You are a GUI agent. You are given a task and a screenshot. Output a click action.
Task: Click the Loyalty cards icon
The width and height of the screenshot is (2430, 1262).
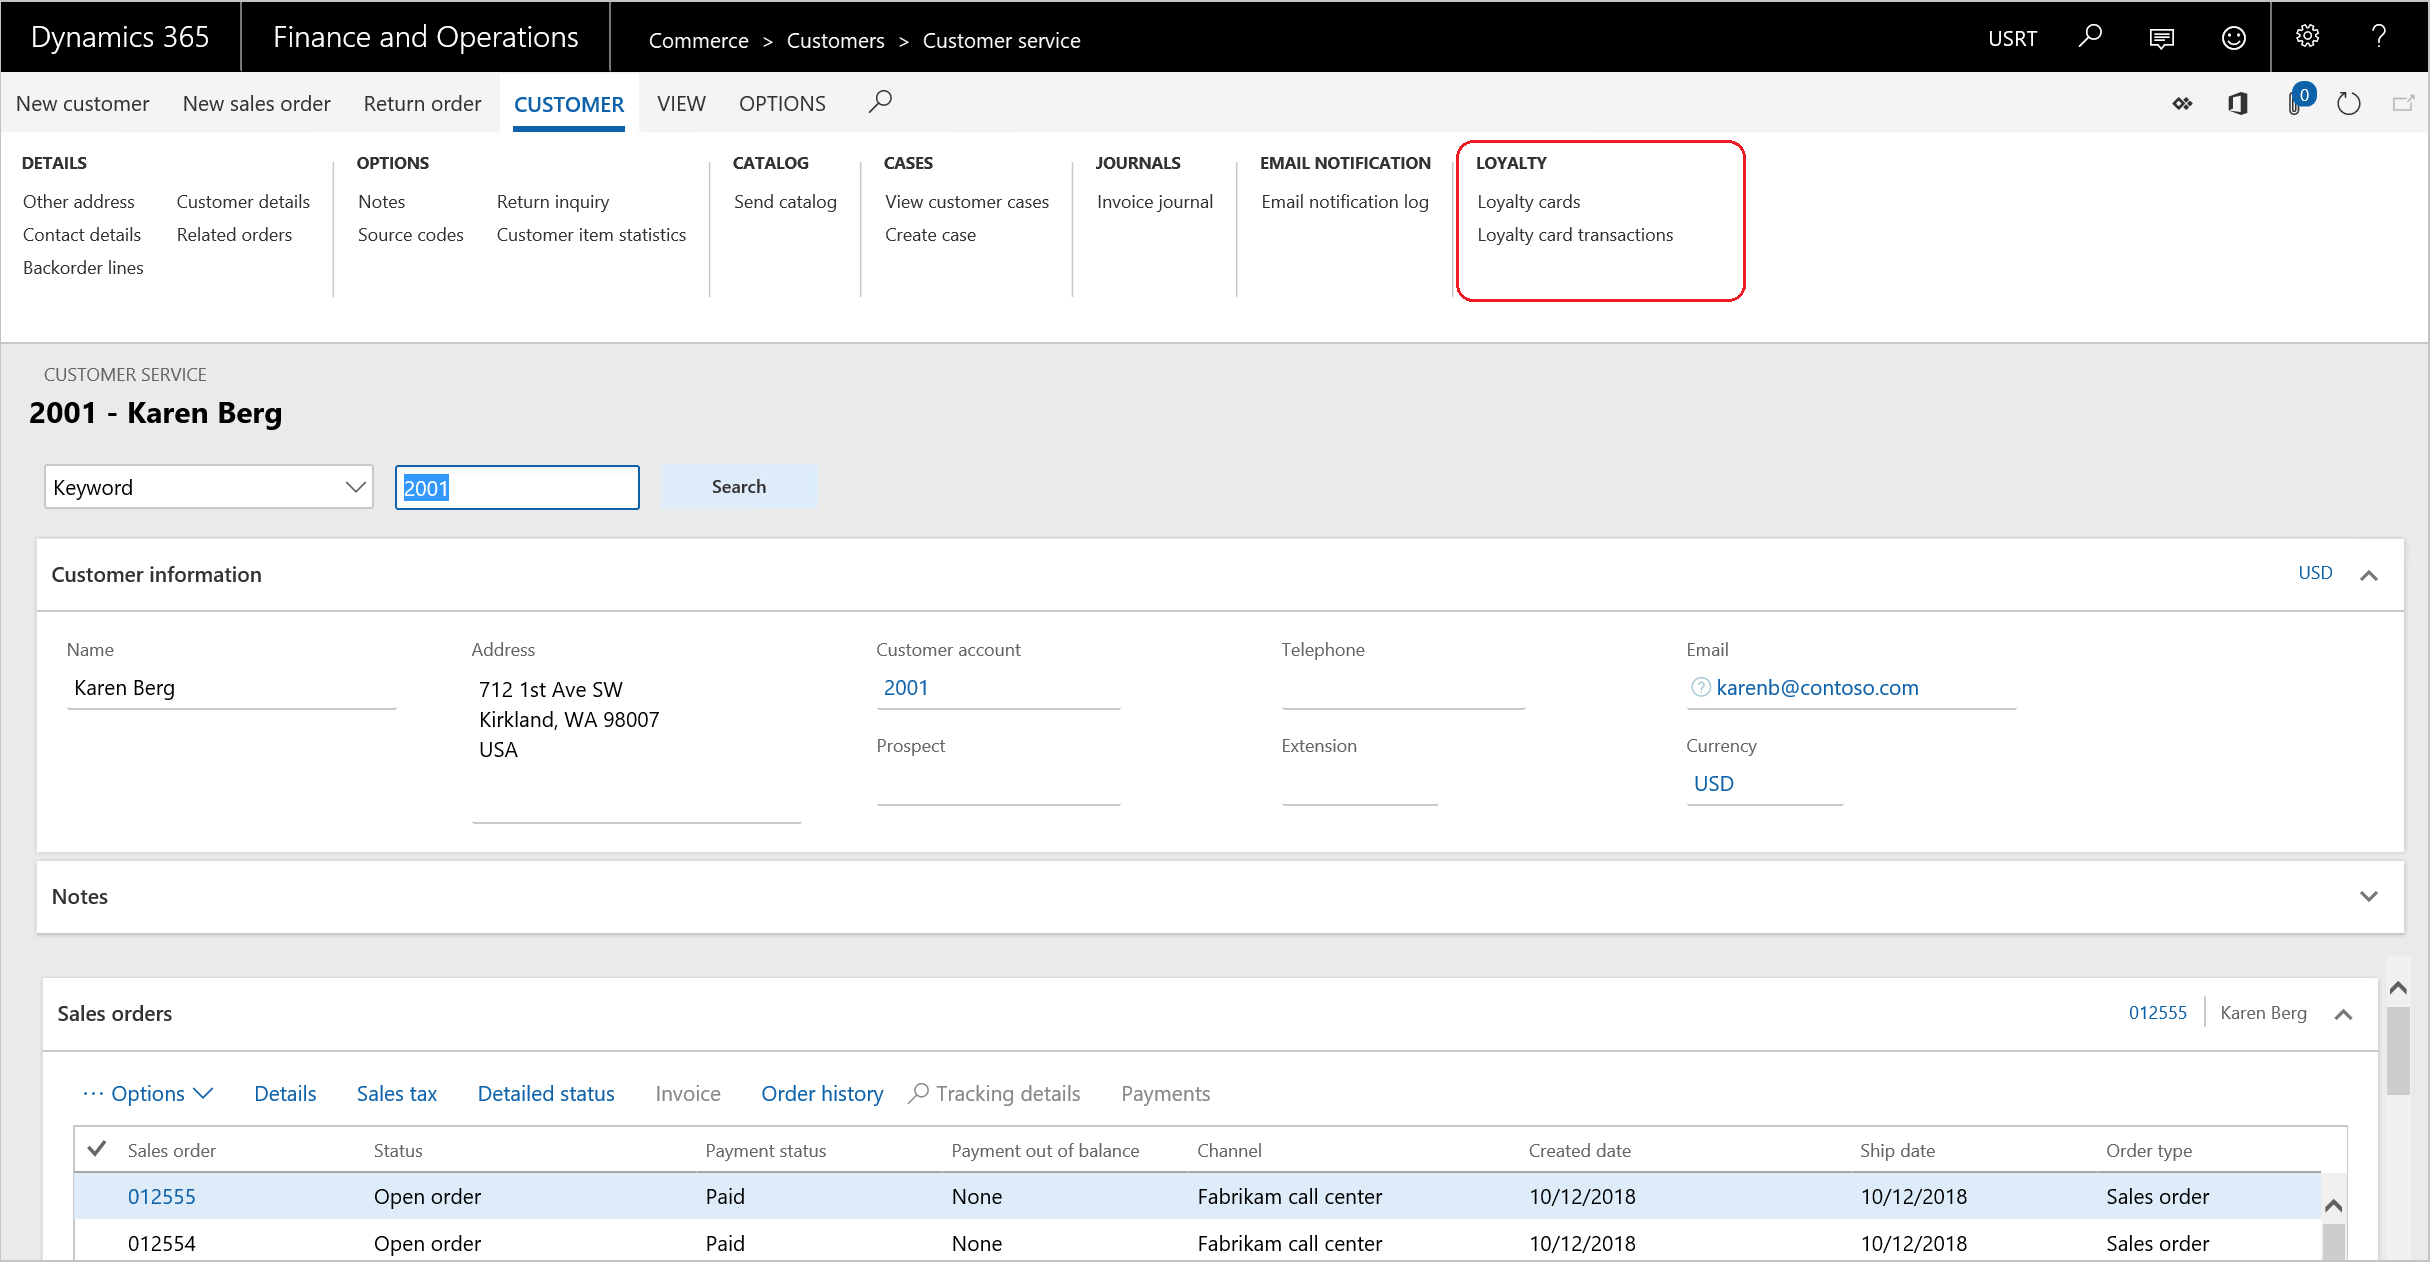click(1527, 201)
